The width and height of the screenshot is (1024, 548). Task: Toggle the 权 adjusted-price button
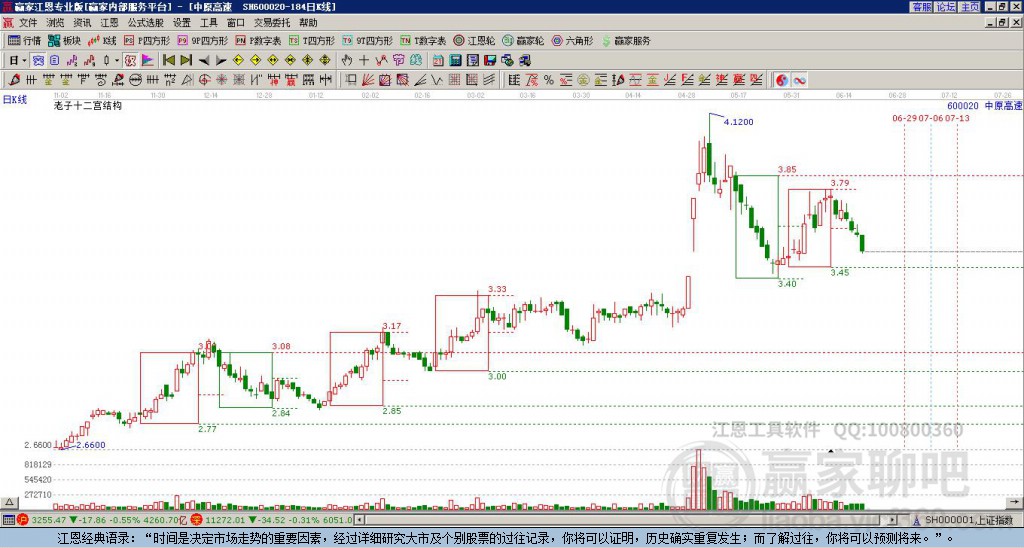pyautogui.click(x=130, y=61)
